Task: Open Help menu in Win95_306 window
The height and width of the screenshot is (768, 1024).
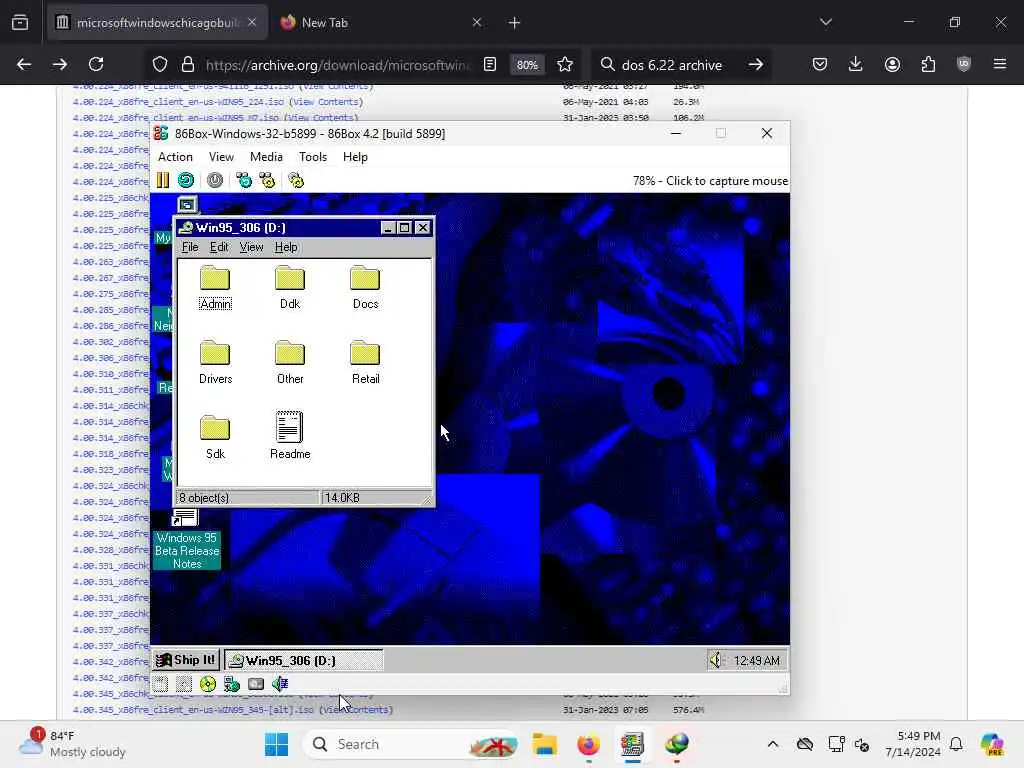Action: tap(286, 247)
